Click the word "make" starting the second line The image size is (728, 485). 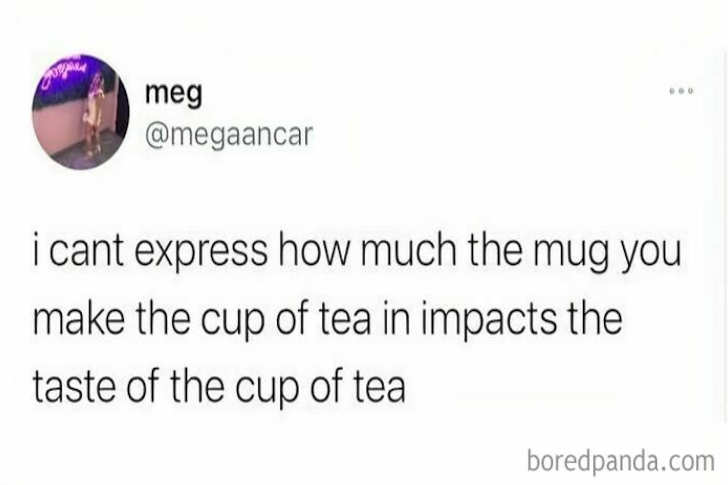[79, 318]
